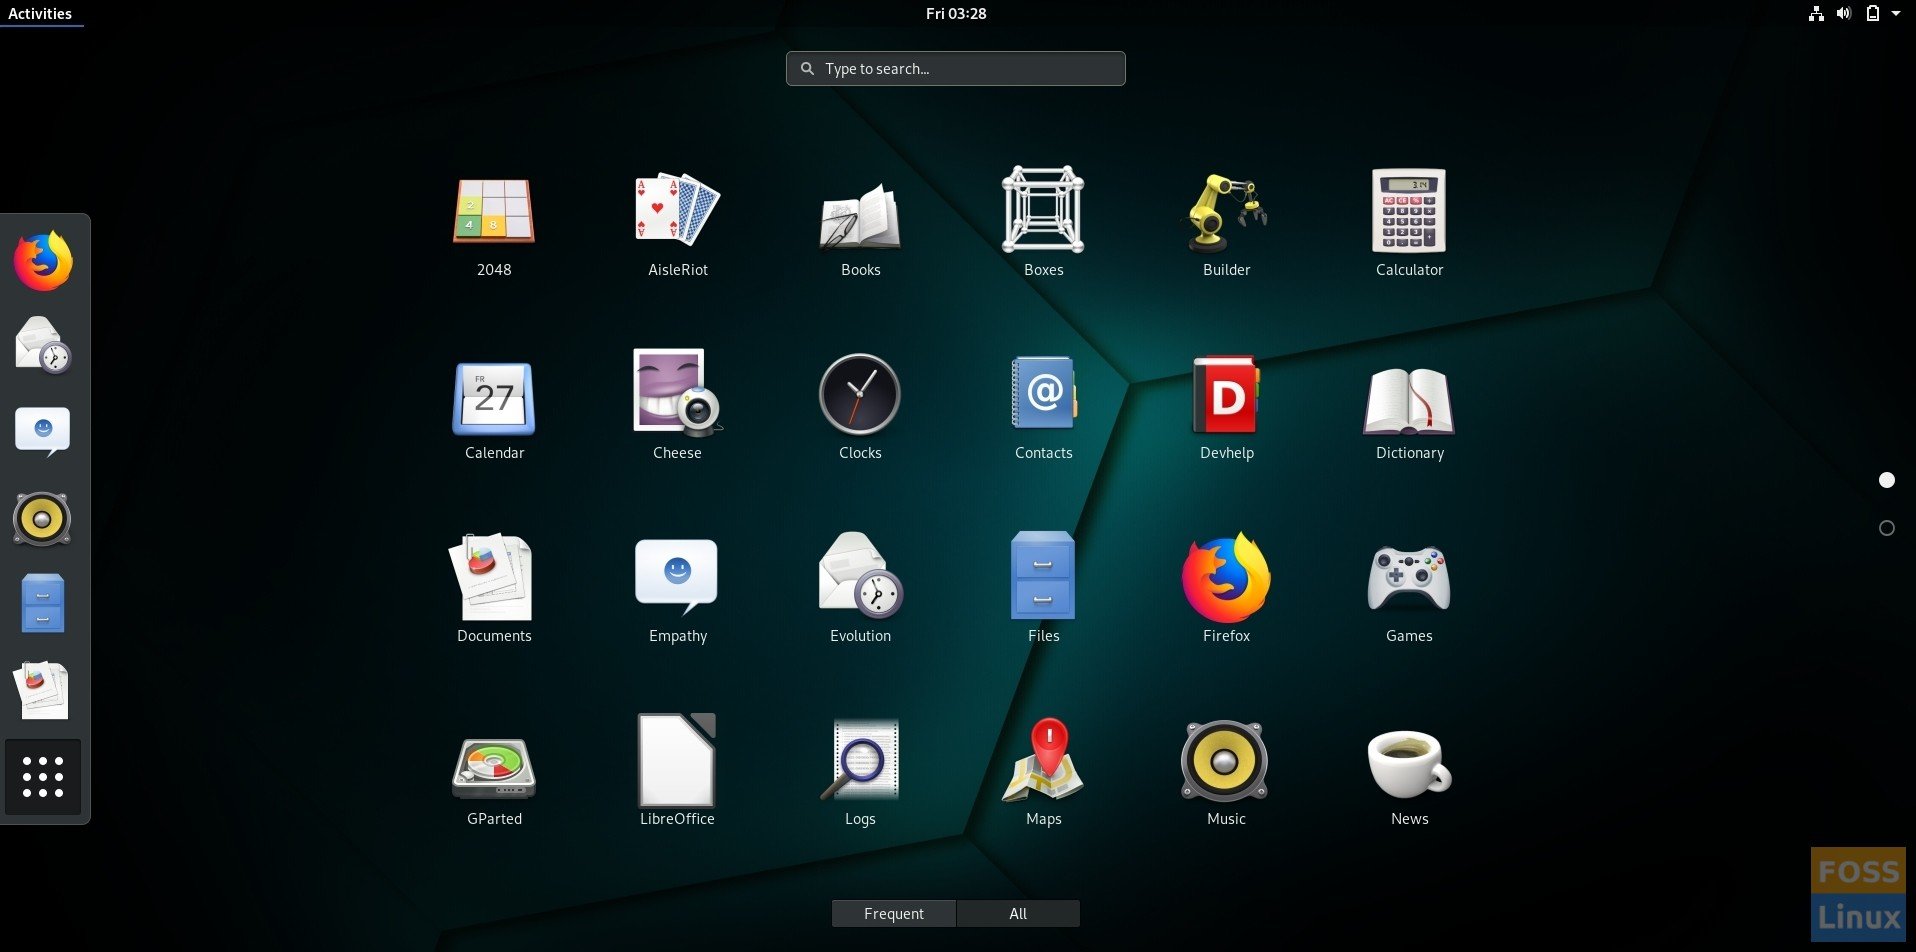Open the News app
Viewport: 1916px width, 952px height.
point(1409,764)
